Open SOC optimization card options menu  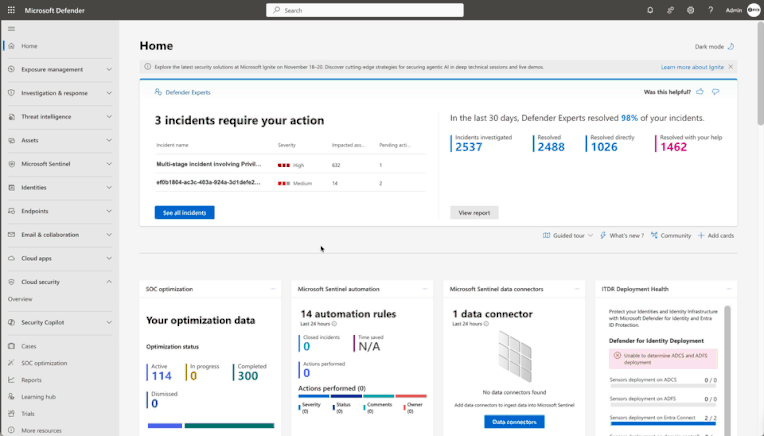(x=273, y=289)
